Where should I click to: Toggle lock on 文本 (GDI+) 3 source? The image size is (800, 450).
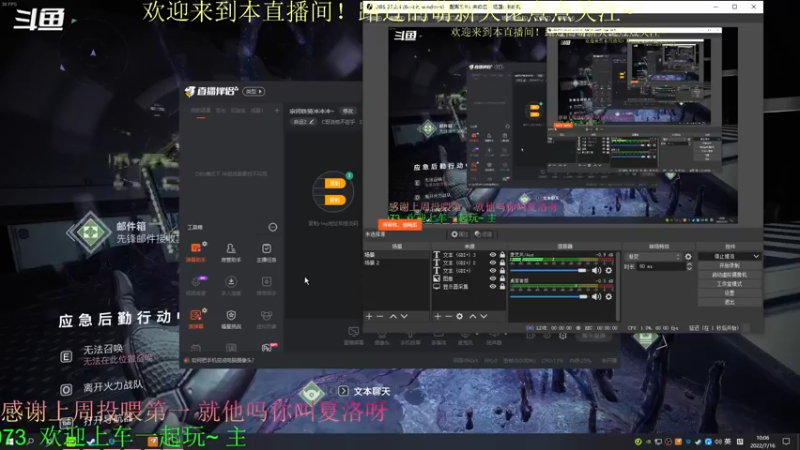[502, 255]
